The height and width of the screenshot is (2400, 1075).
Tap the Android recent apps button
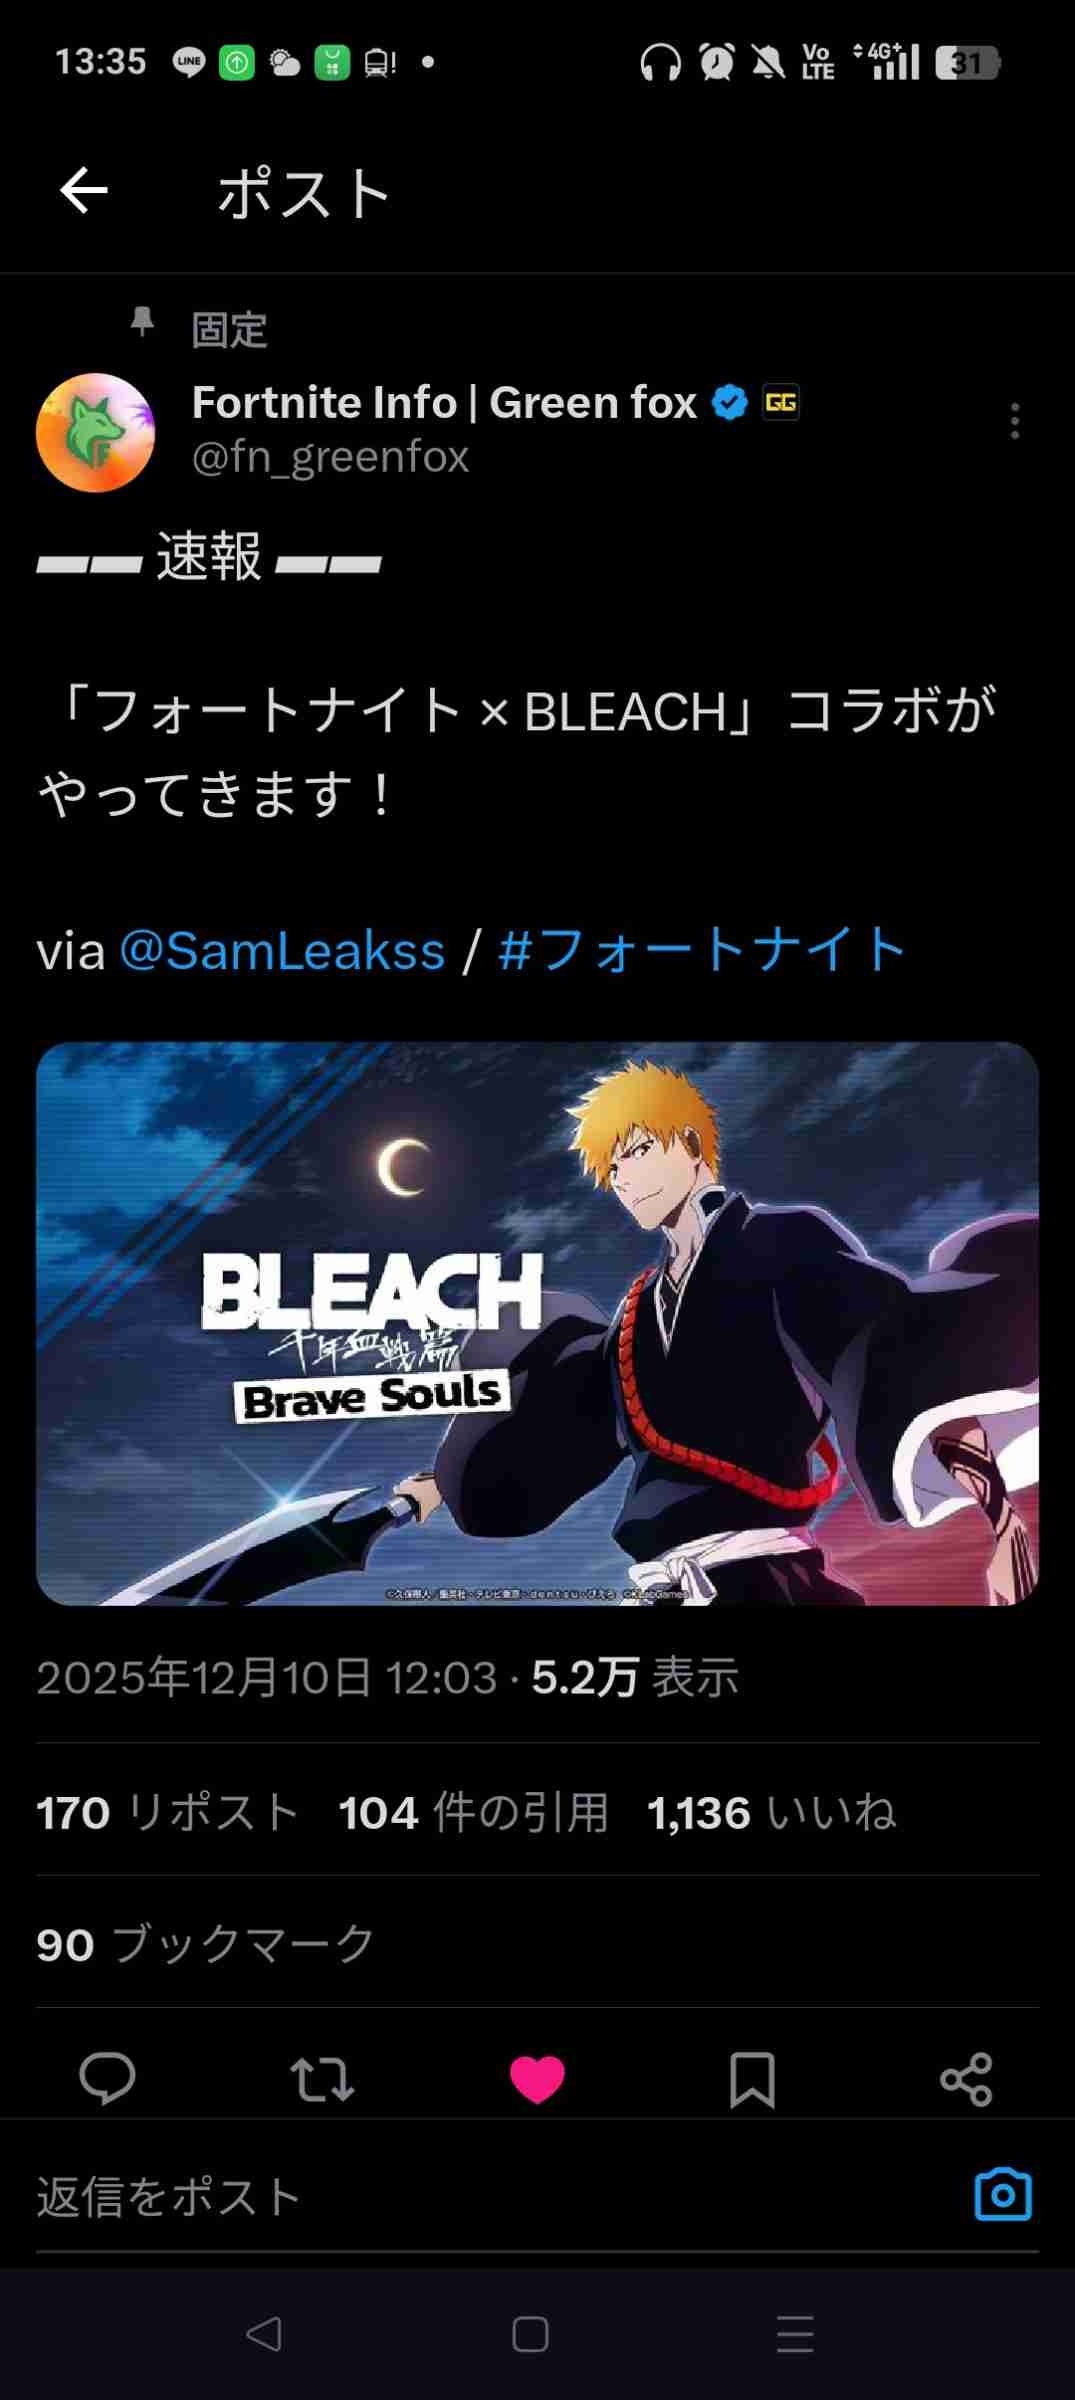coord(795,2334)
